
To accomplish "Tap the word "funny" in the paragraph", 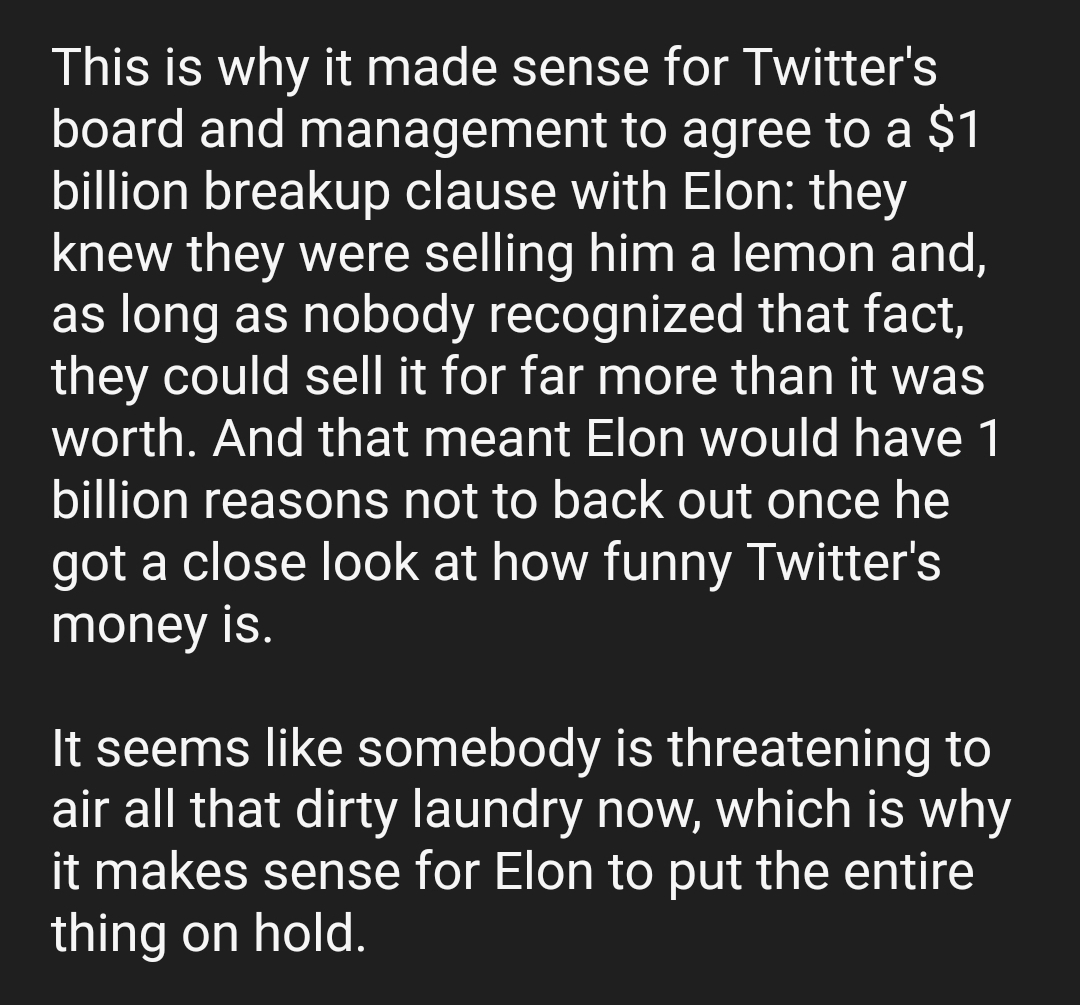I will tap(667, 563).
